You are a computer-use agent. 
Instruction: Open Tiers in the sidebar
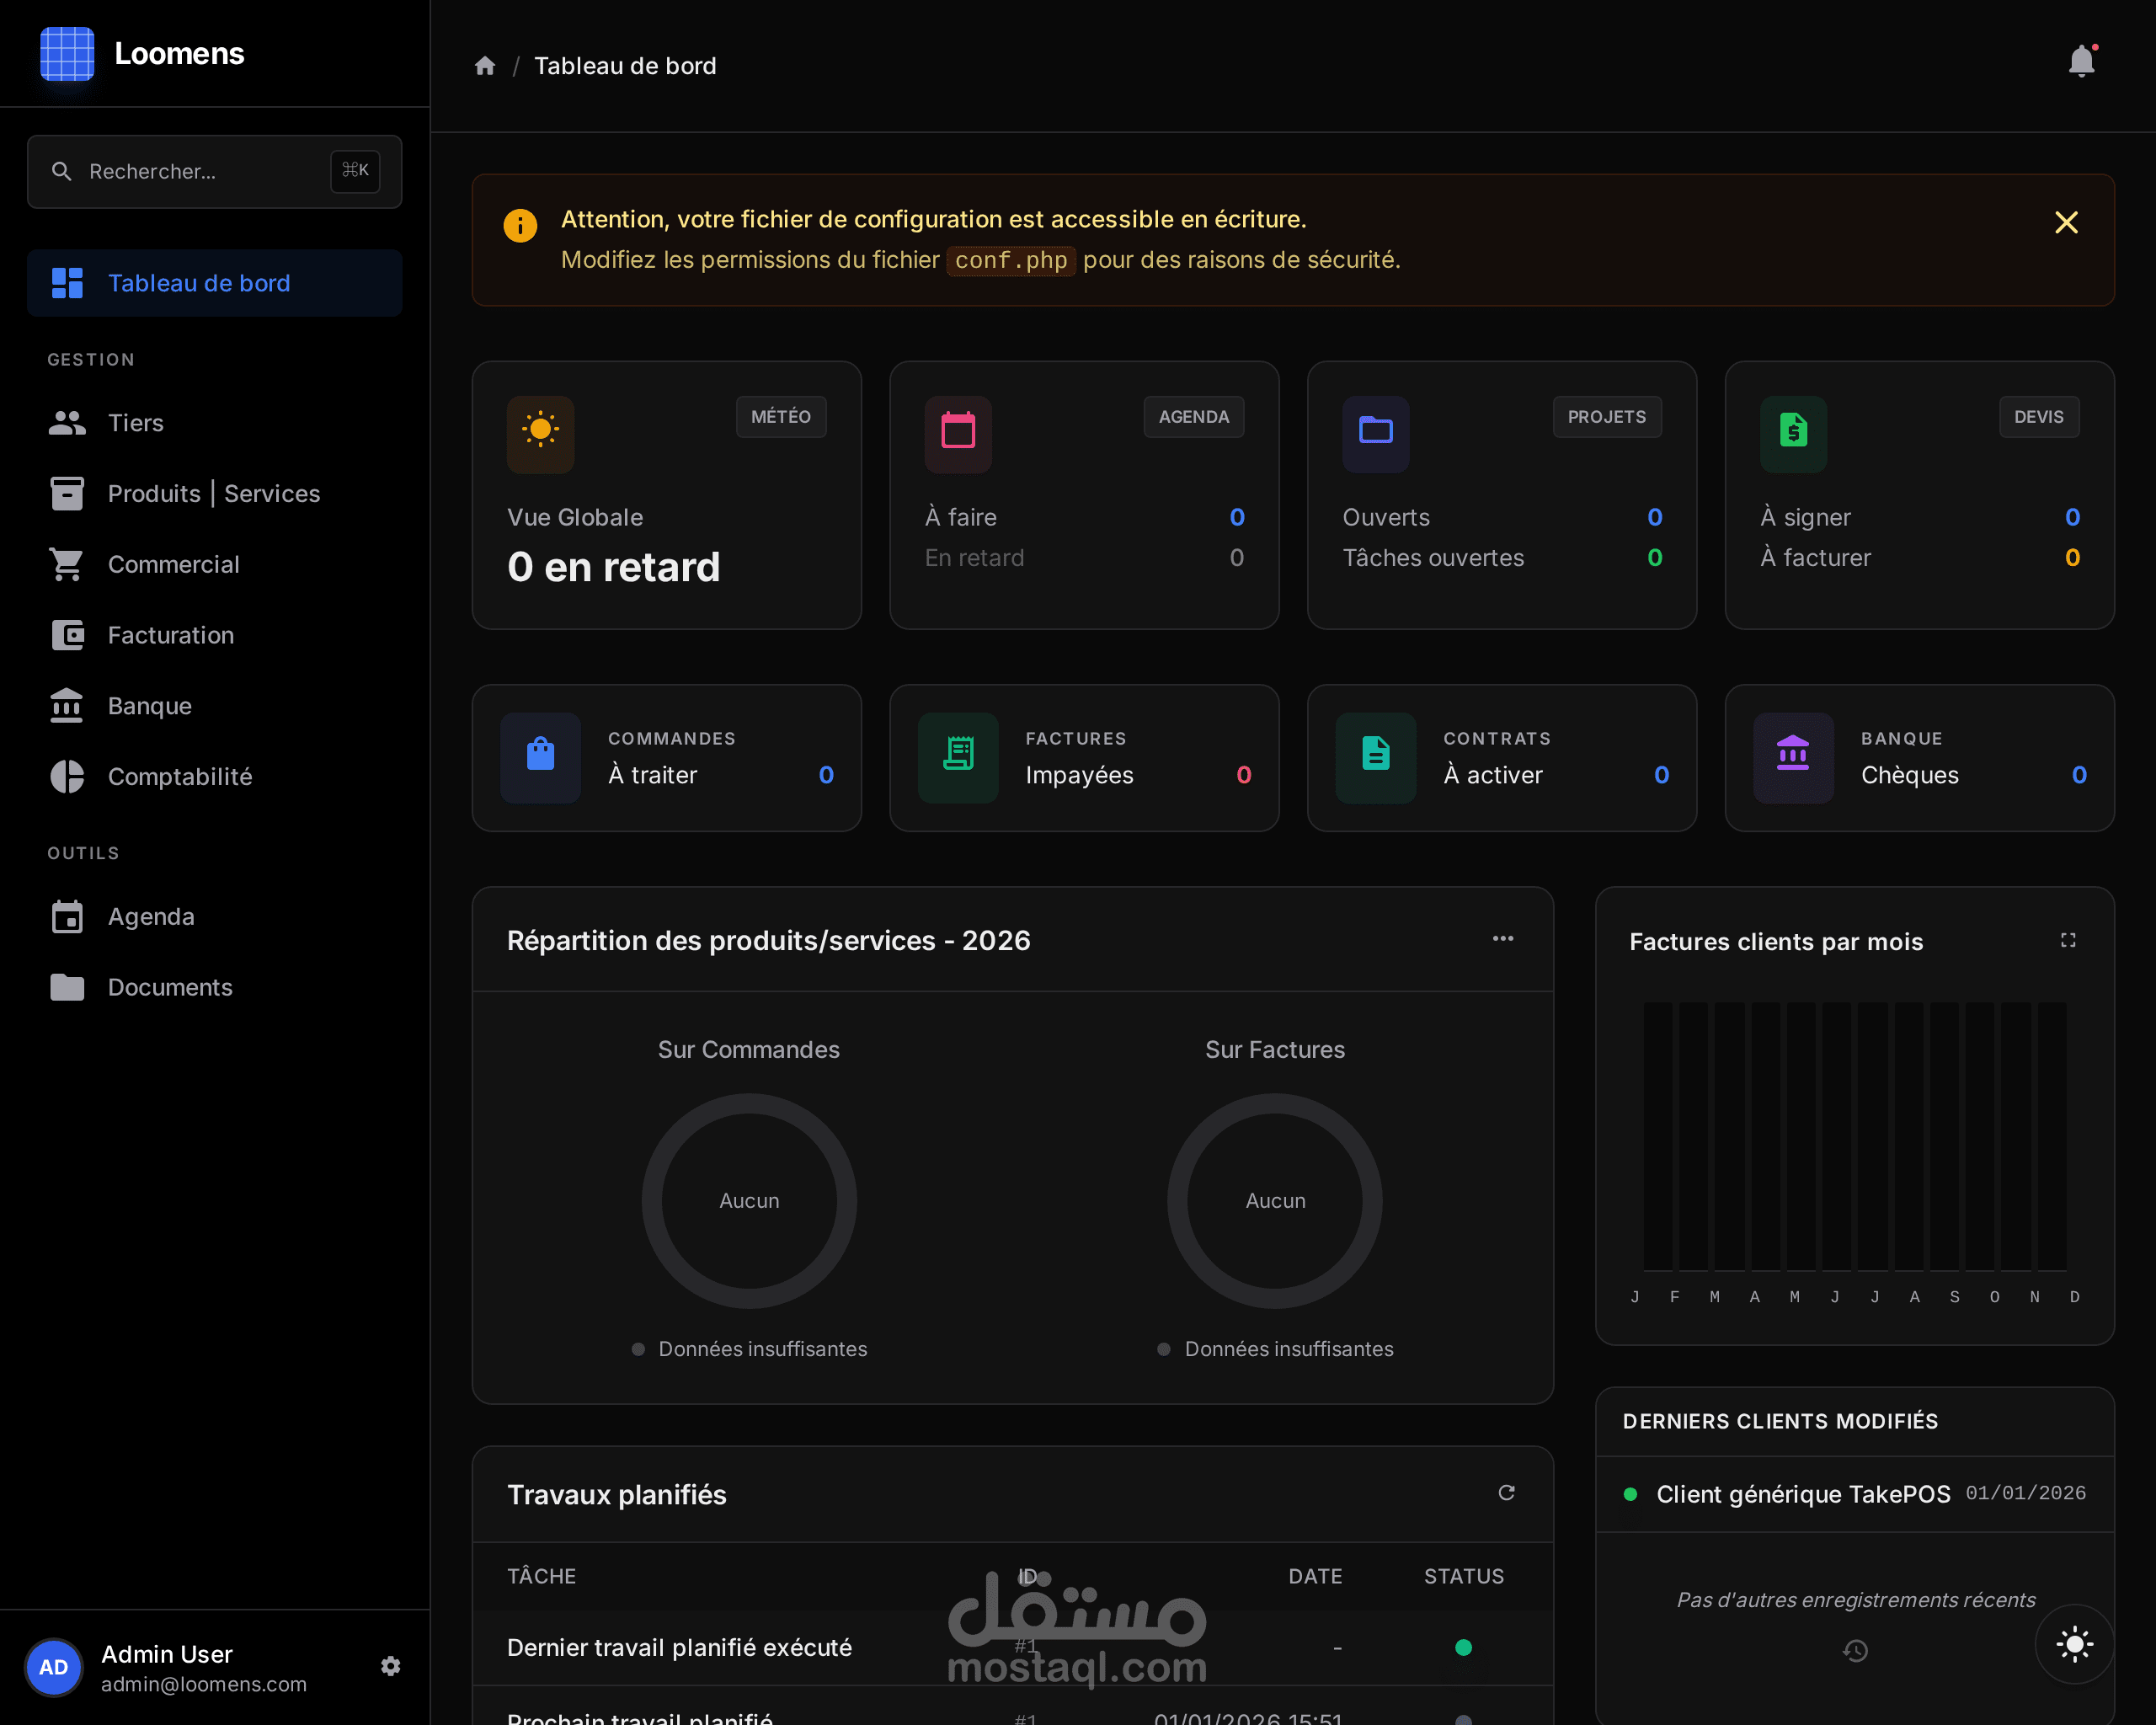135,423
